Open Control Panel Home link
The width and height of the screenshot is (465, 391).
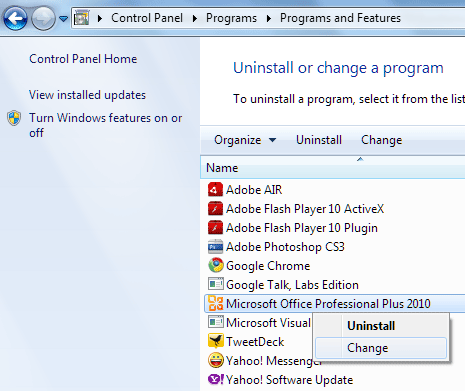[83, 59]
